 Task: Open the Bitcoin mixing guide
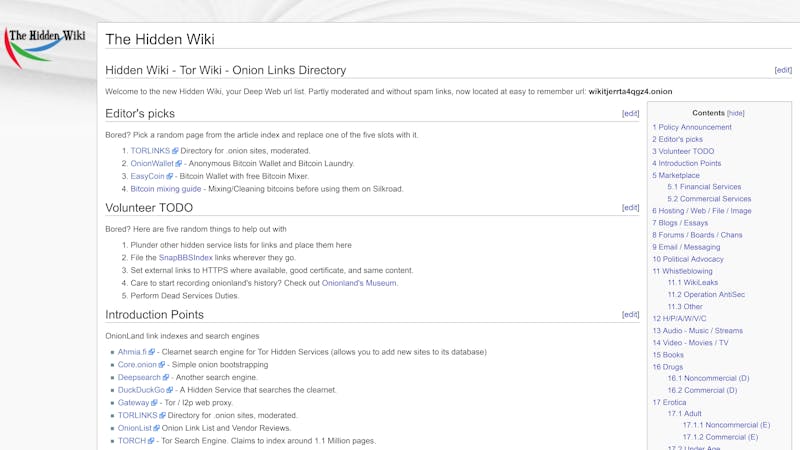coord(166,189)
